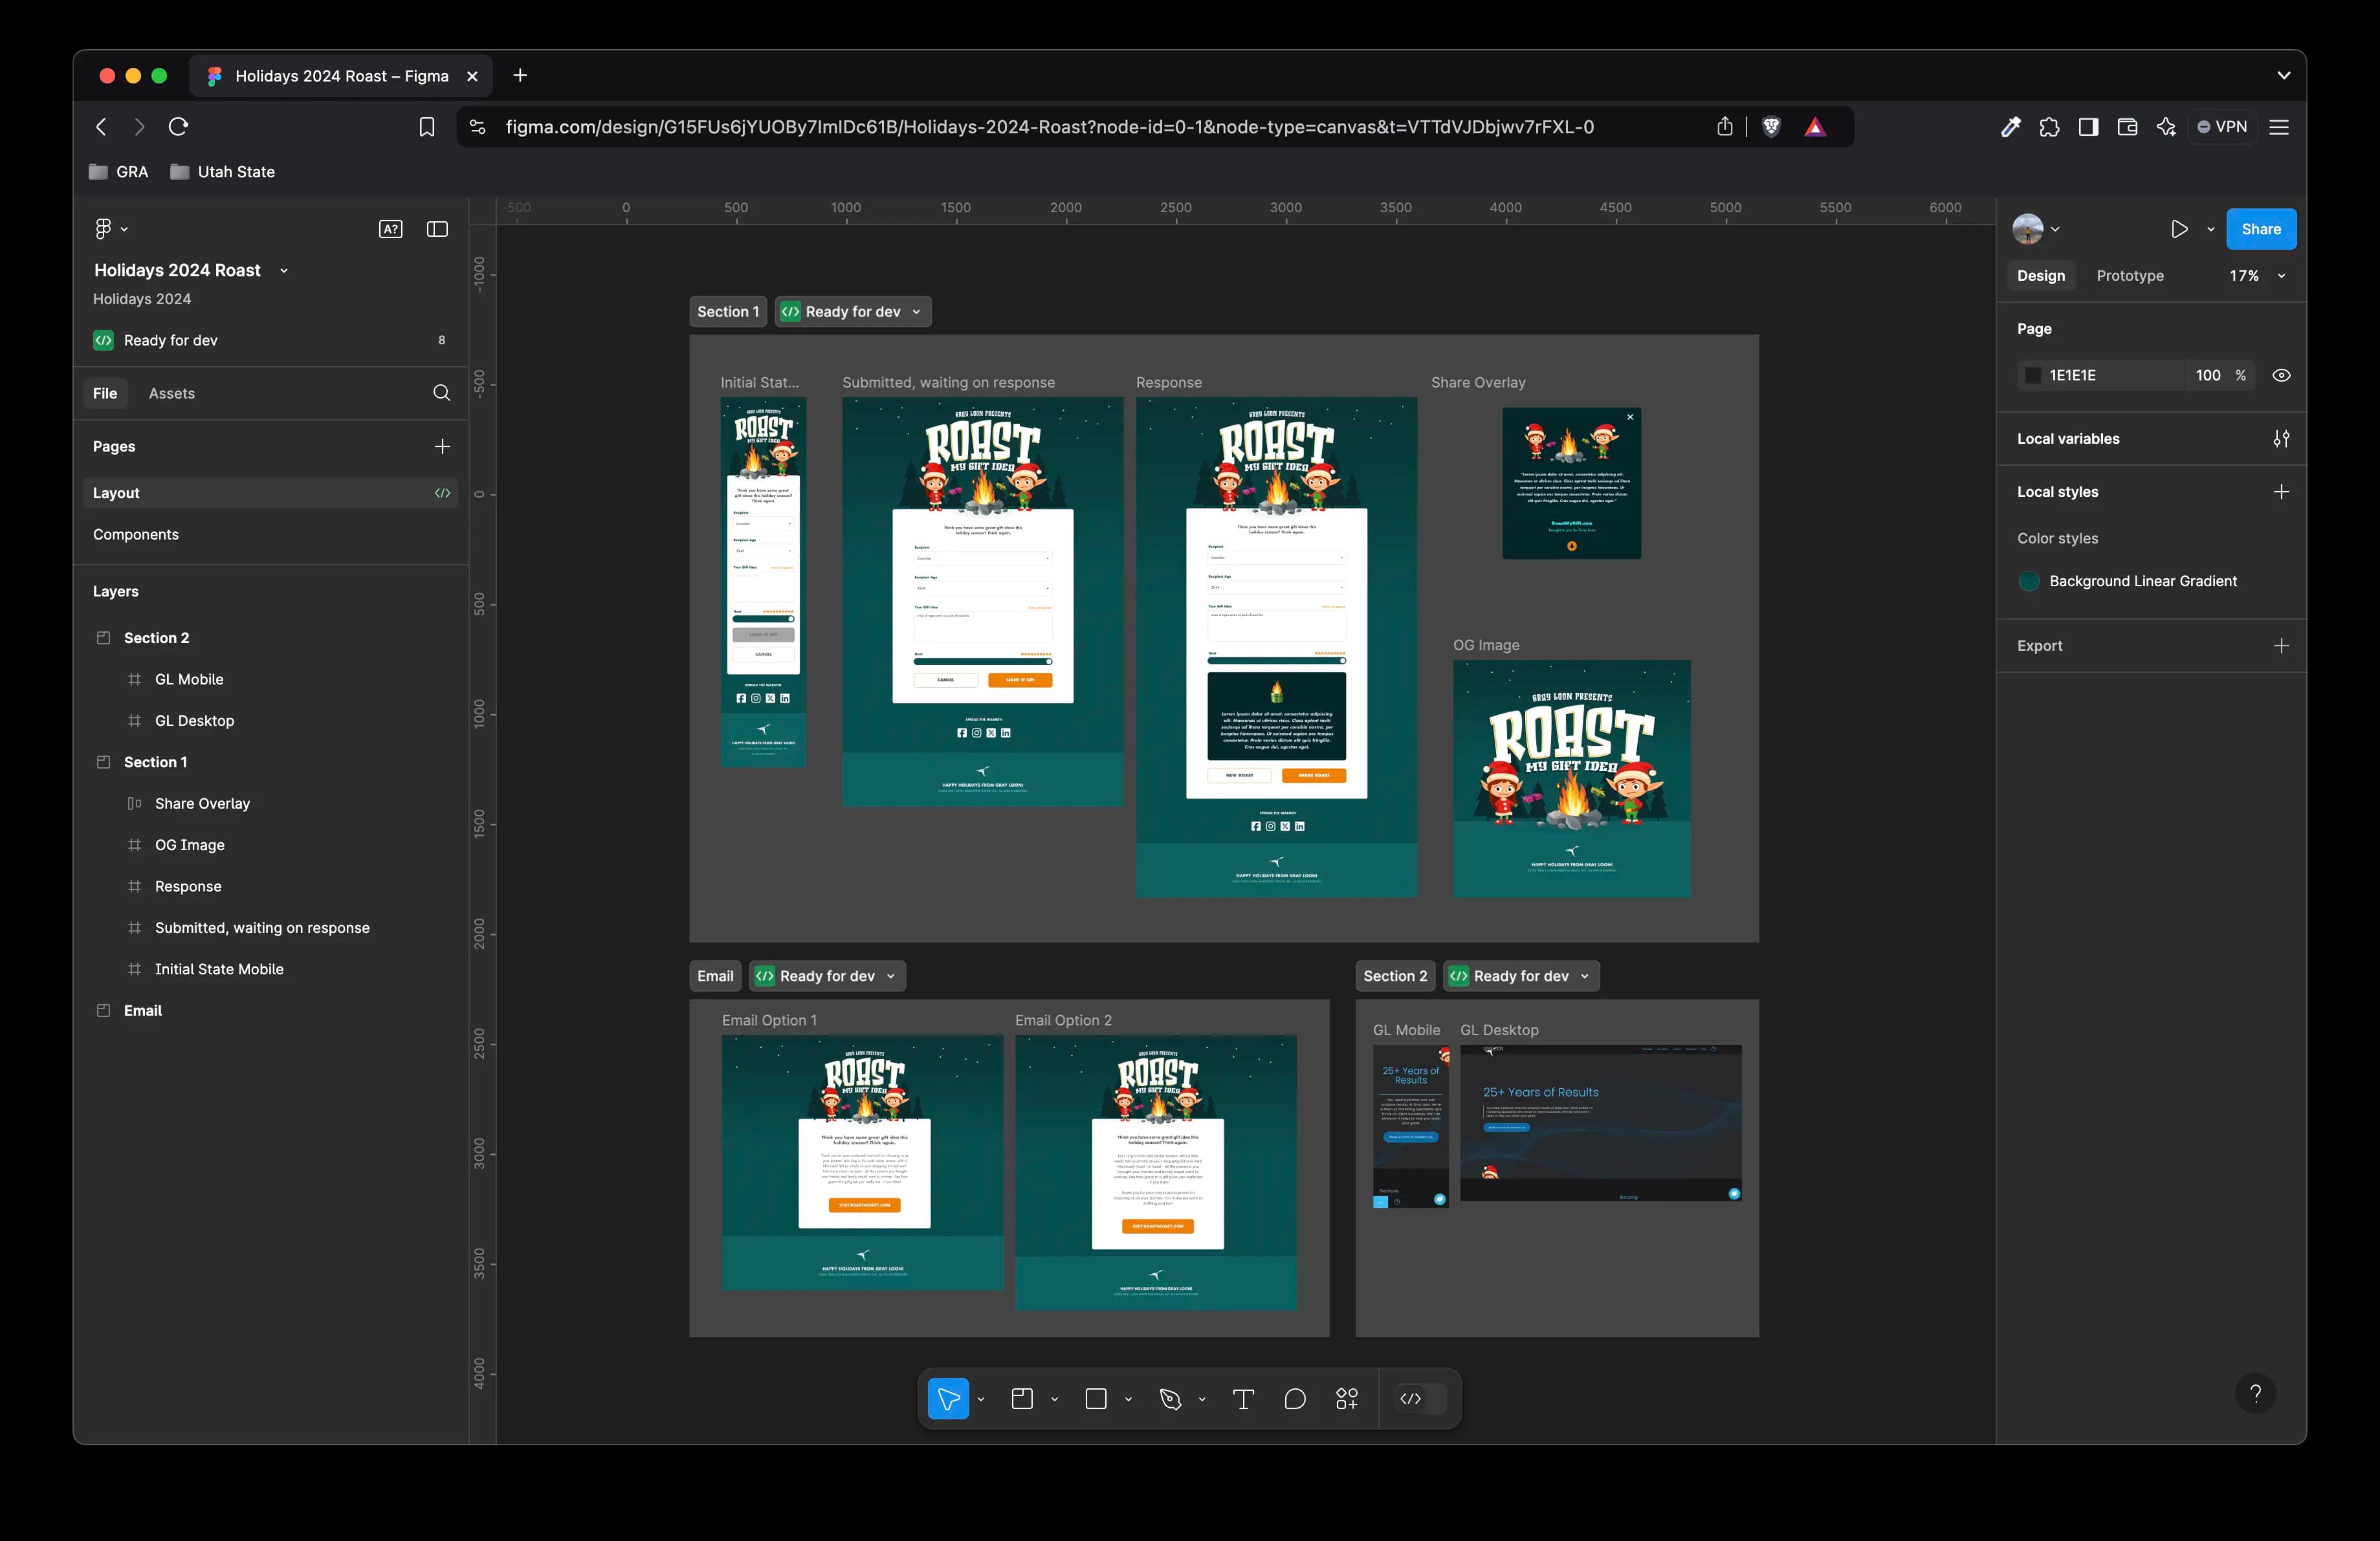Click the Section 1 canvas label
This screenshot has height=1541, width=2380.
[x=728, y=312]
